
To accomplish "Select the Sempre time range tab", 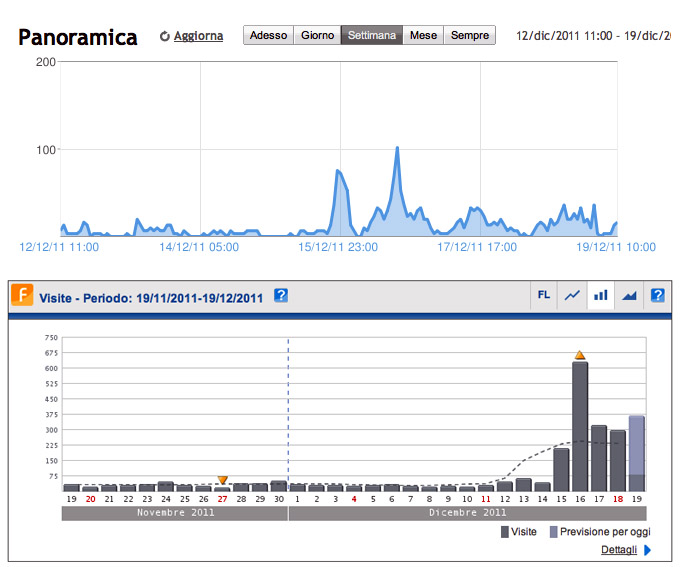I will (470, 35).
